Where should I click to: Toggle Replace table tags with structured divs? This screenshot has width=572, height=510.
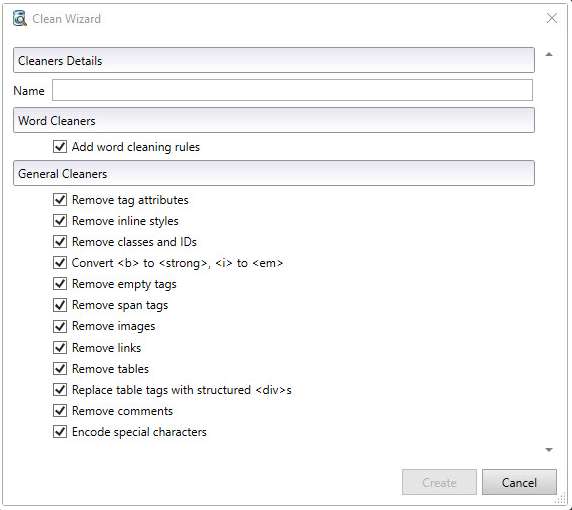coord(60,390)
